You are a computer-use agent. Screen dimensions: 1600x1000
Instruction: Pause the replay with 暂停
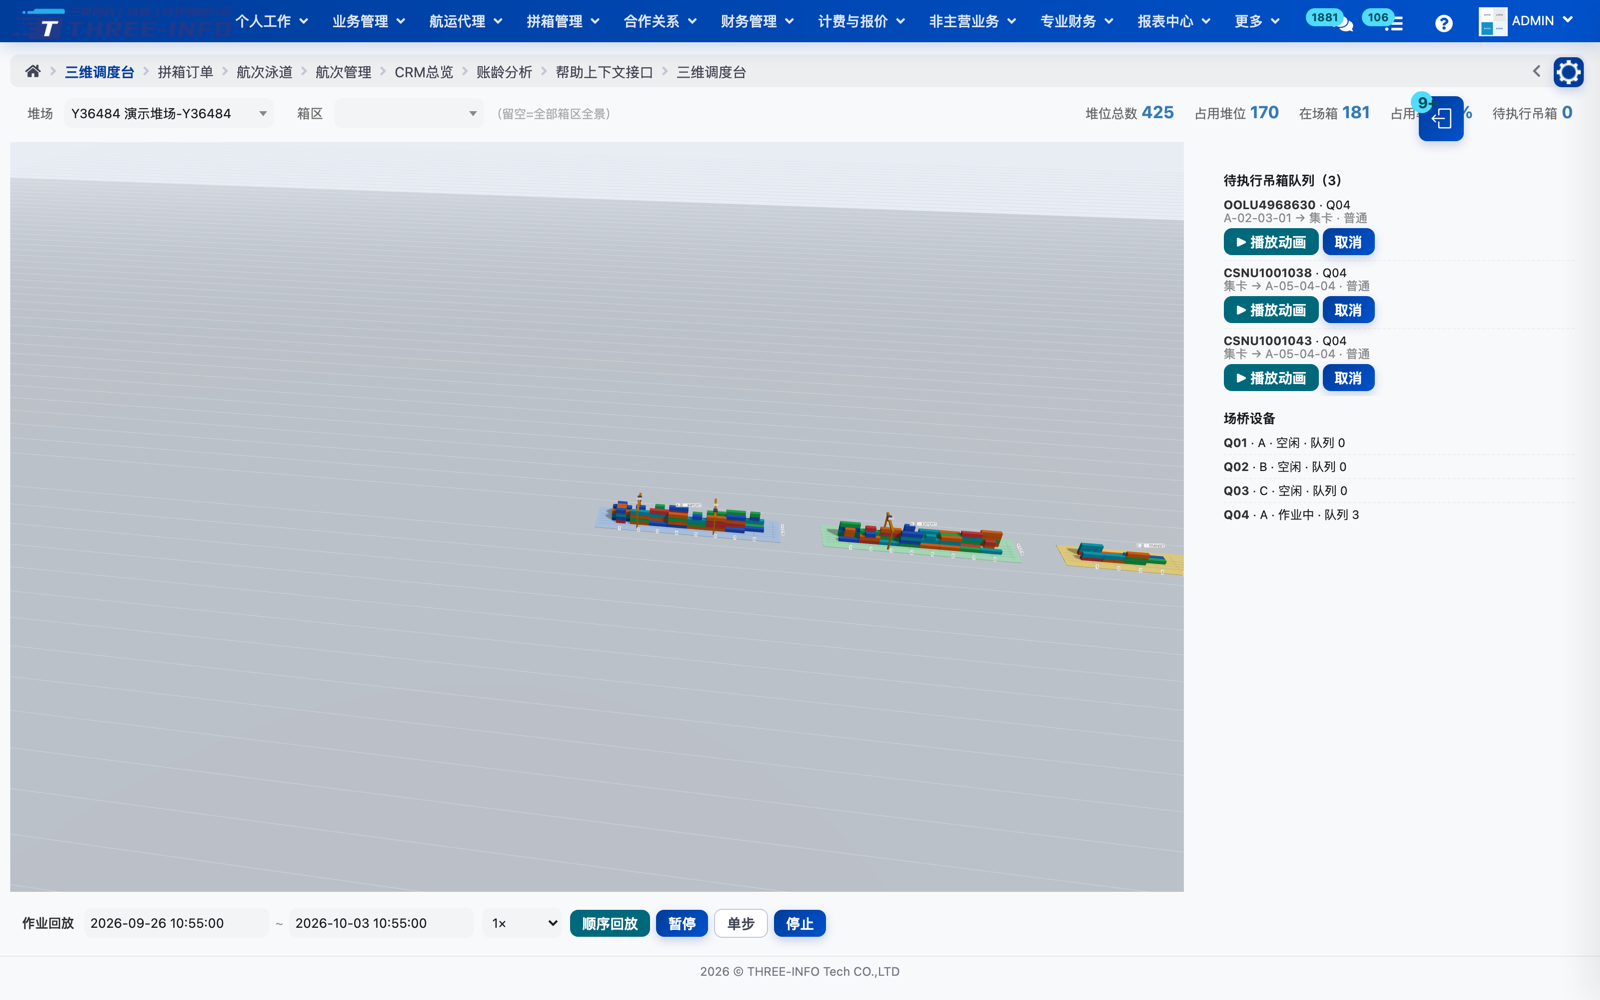click(x=682, y=923)
